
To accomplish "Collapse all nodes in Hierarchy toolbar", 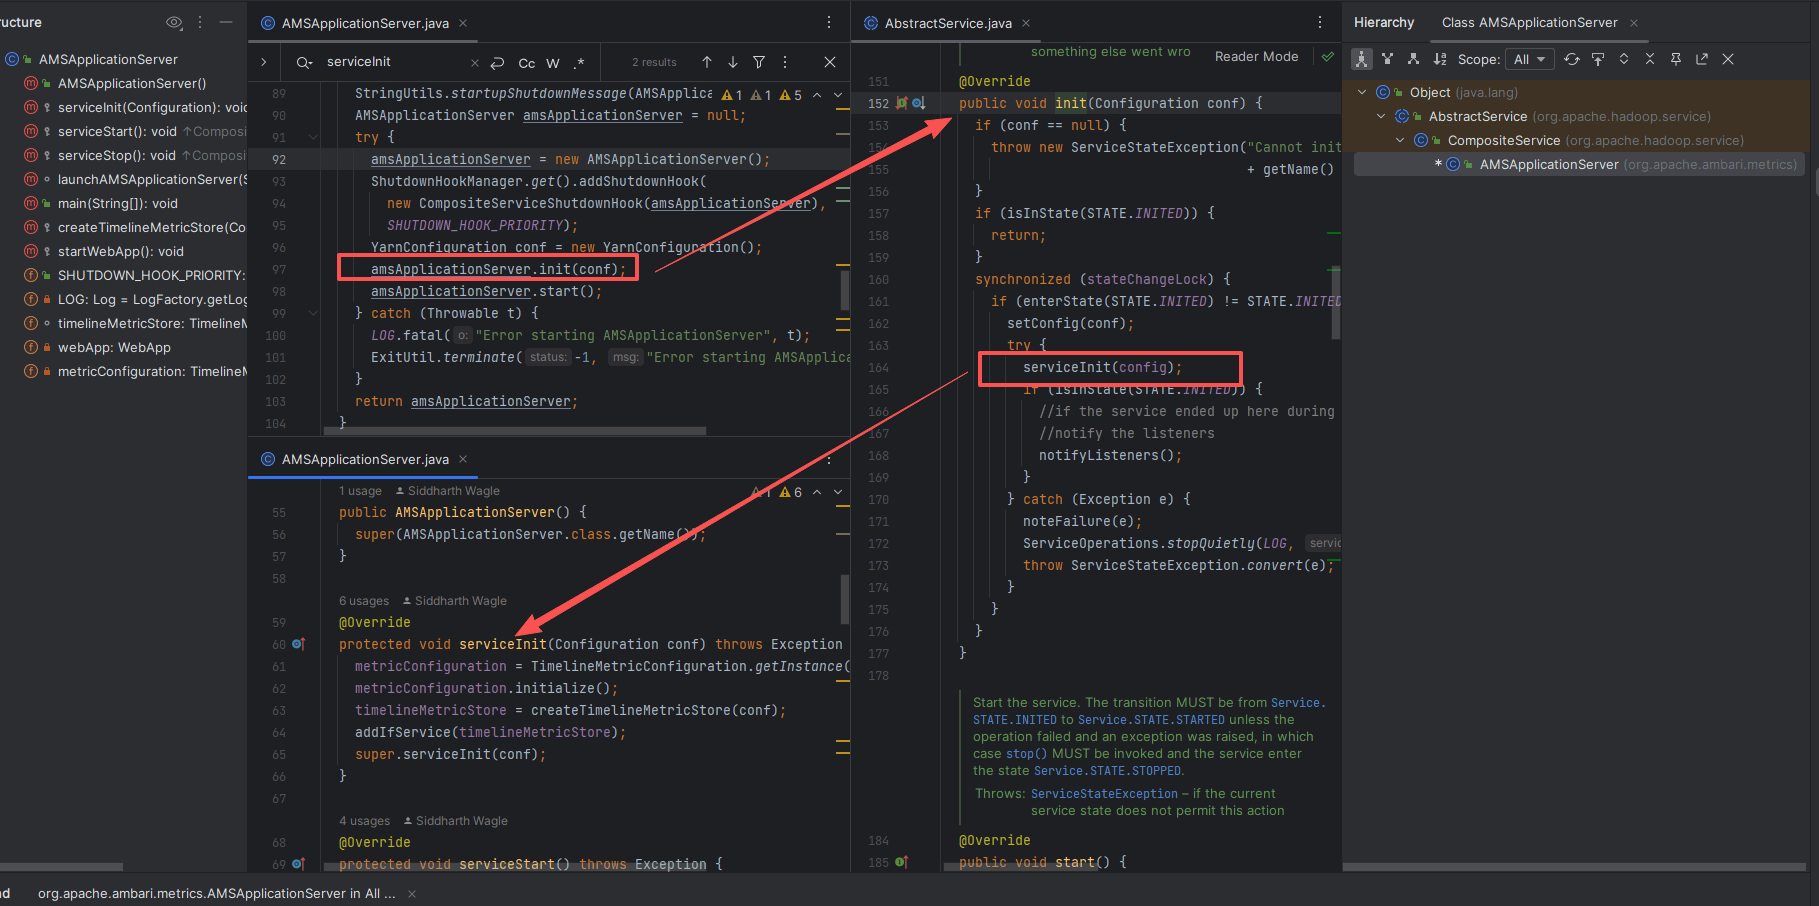I will tap(1650, 59).
